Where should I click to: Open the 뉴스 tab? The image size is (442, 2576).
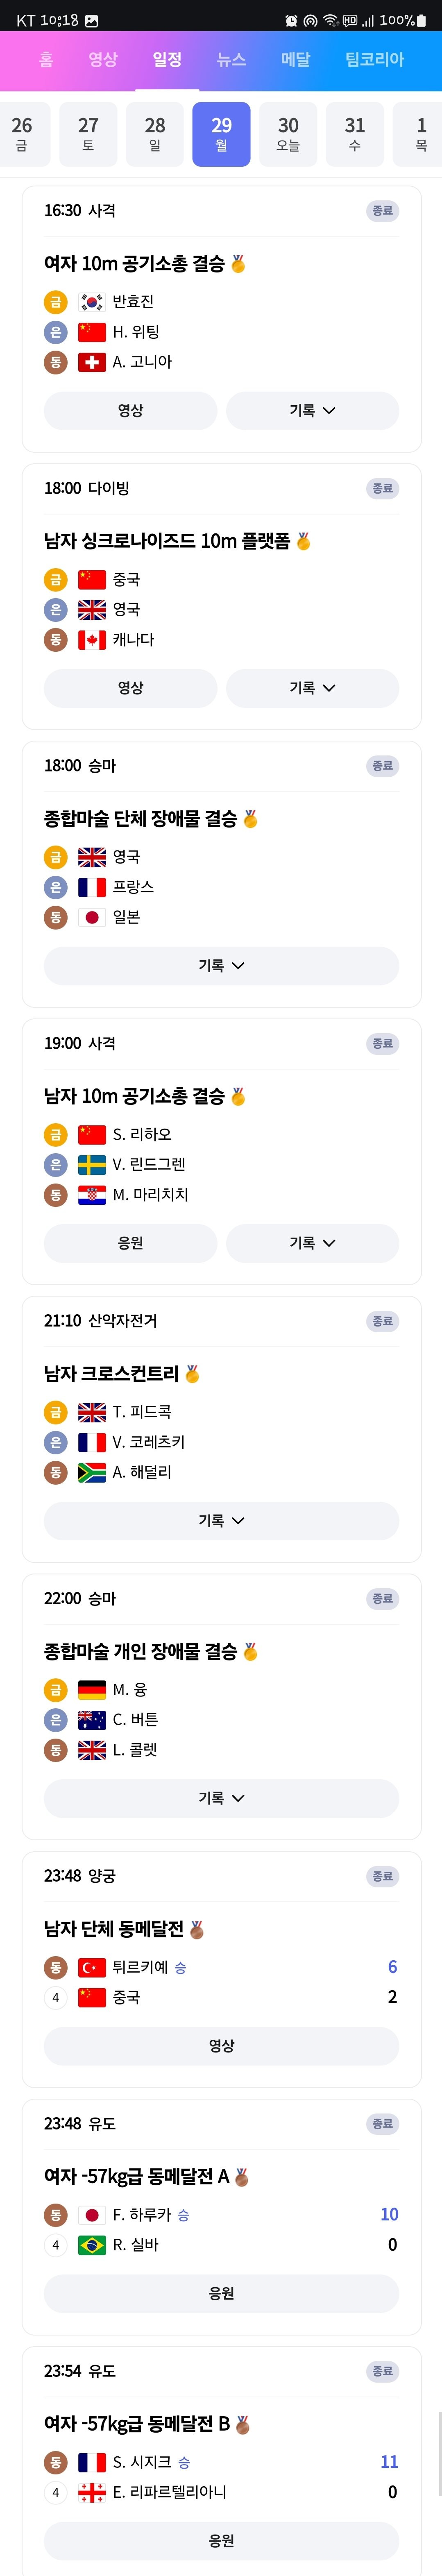point(231,60)
